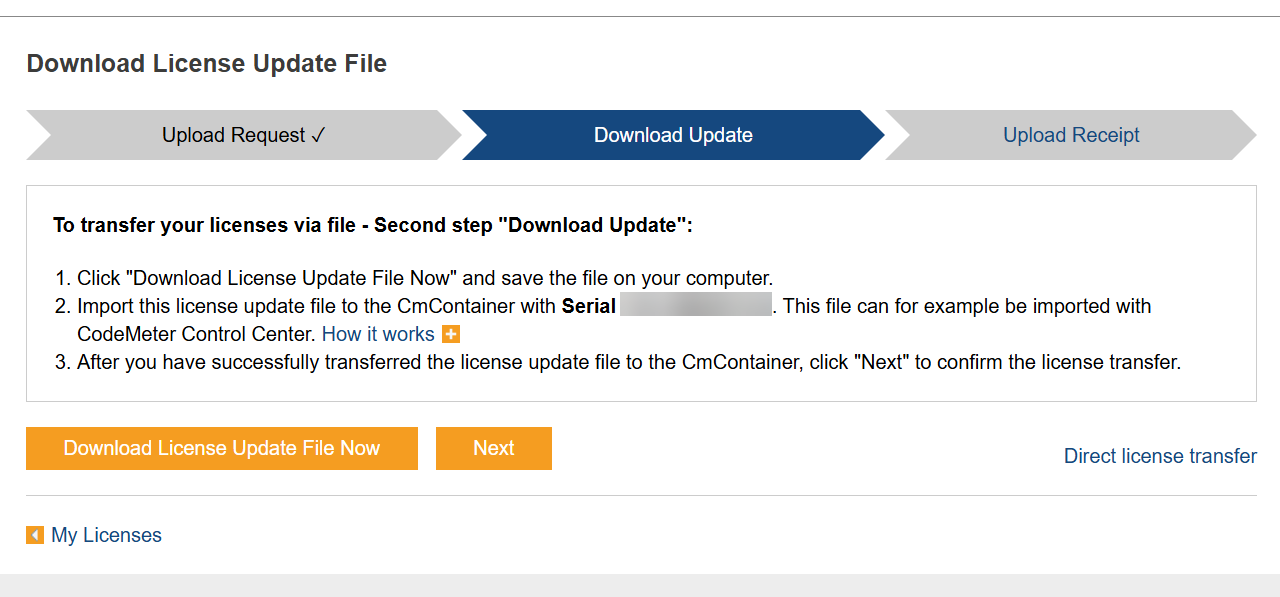1280x597 pixels.
Task: Click the orange back-arrow icon before My Licenses
Action: [x=35, y=535]
